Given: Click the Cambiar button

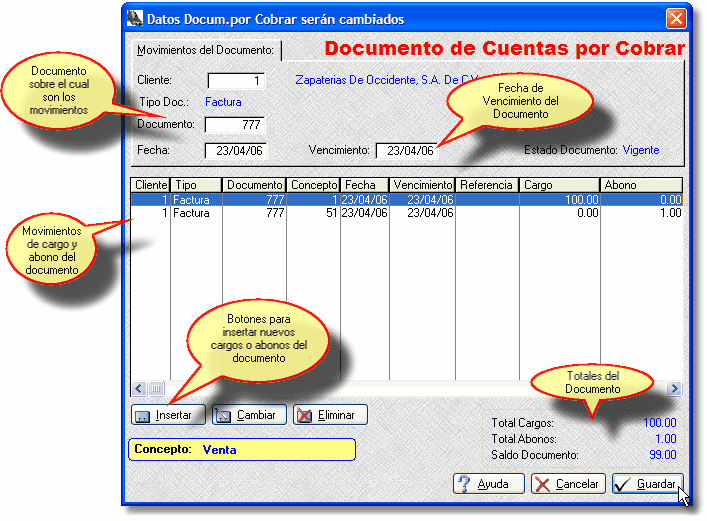Looking at the screenshot, I should 249,414.
